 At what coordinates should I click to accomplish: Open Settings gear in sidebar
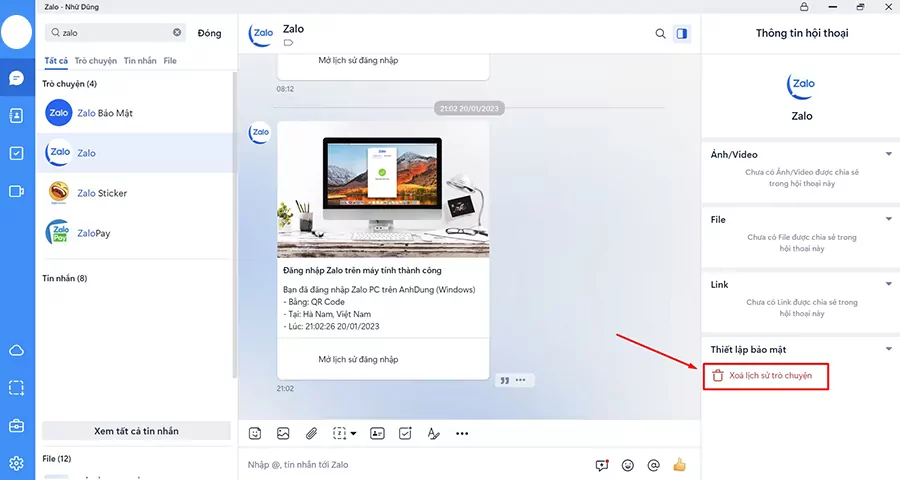pos(17,463)
